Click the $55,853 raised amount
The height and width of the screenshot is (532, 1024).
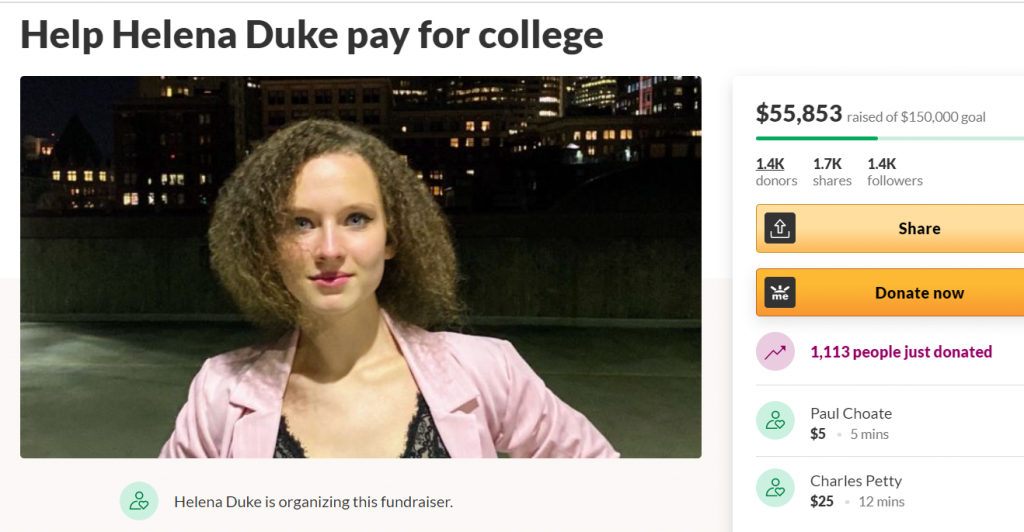point(799,114)
